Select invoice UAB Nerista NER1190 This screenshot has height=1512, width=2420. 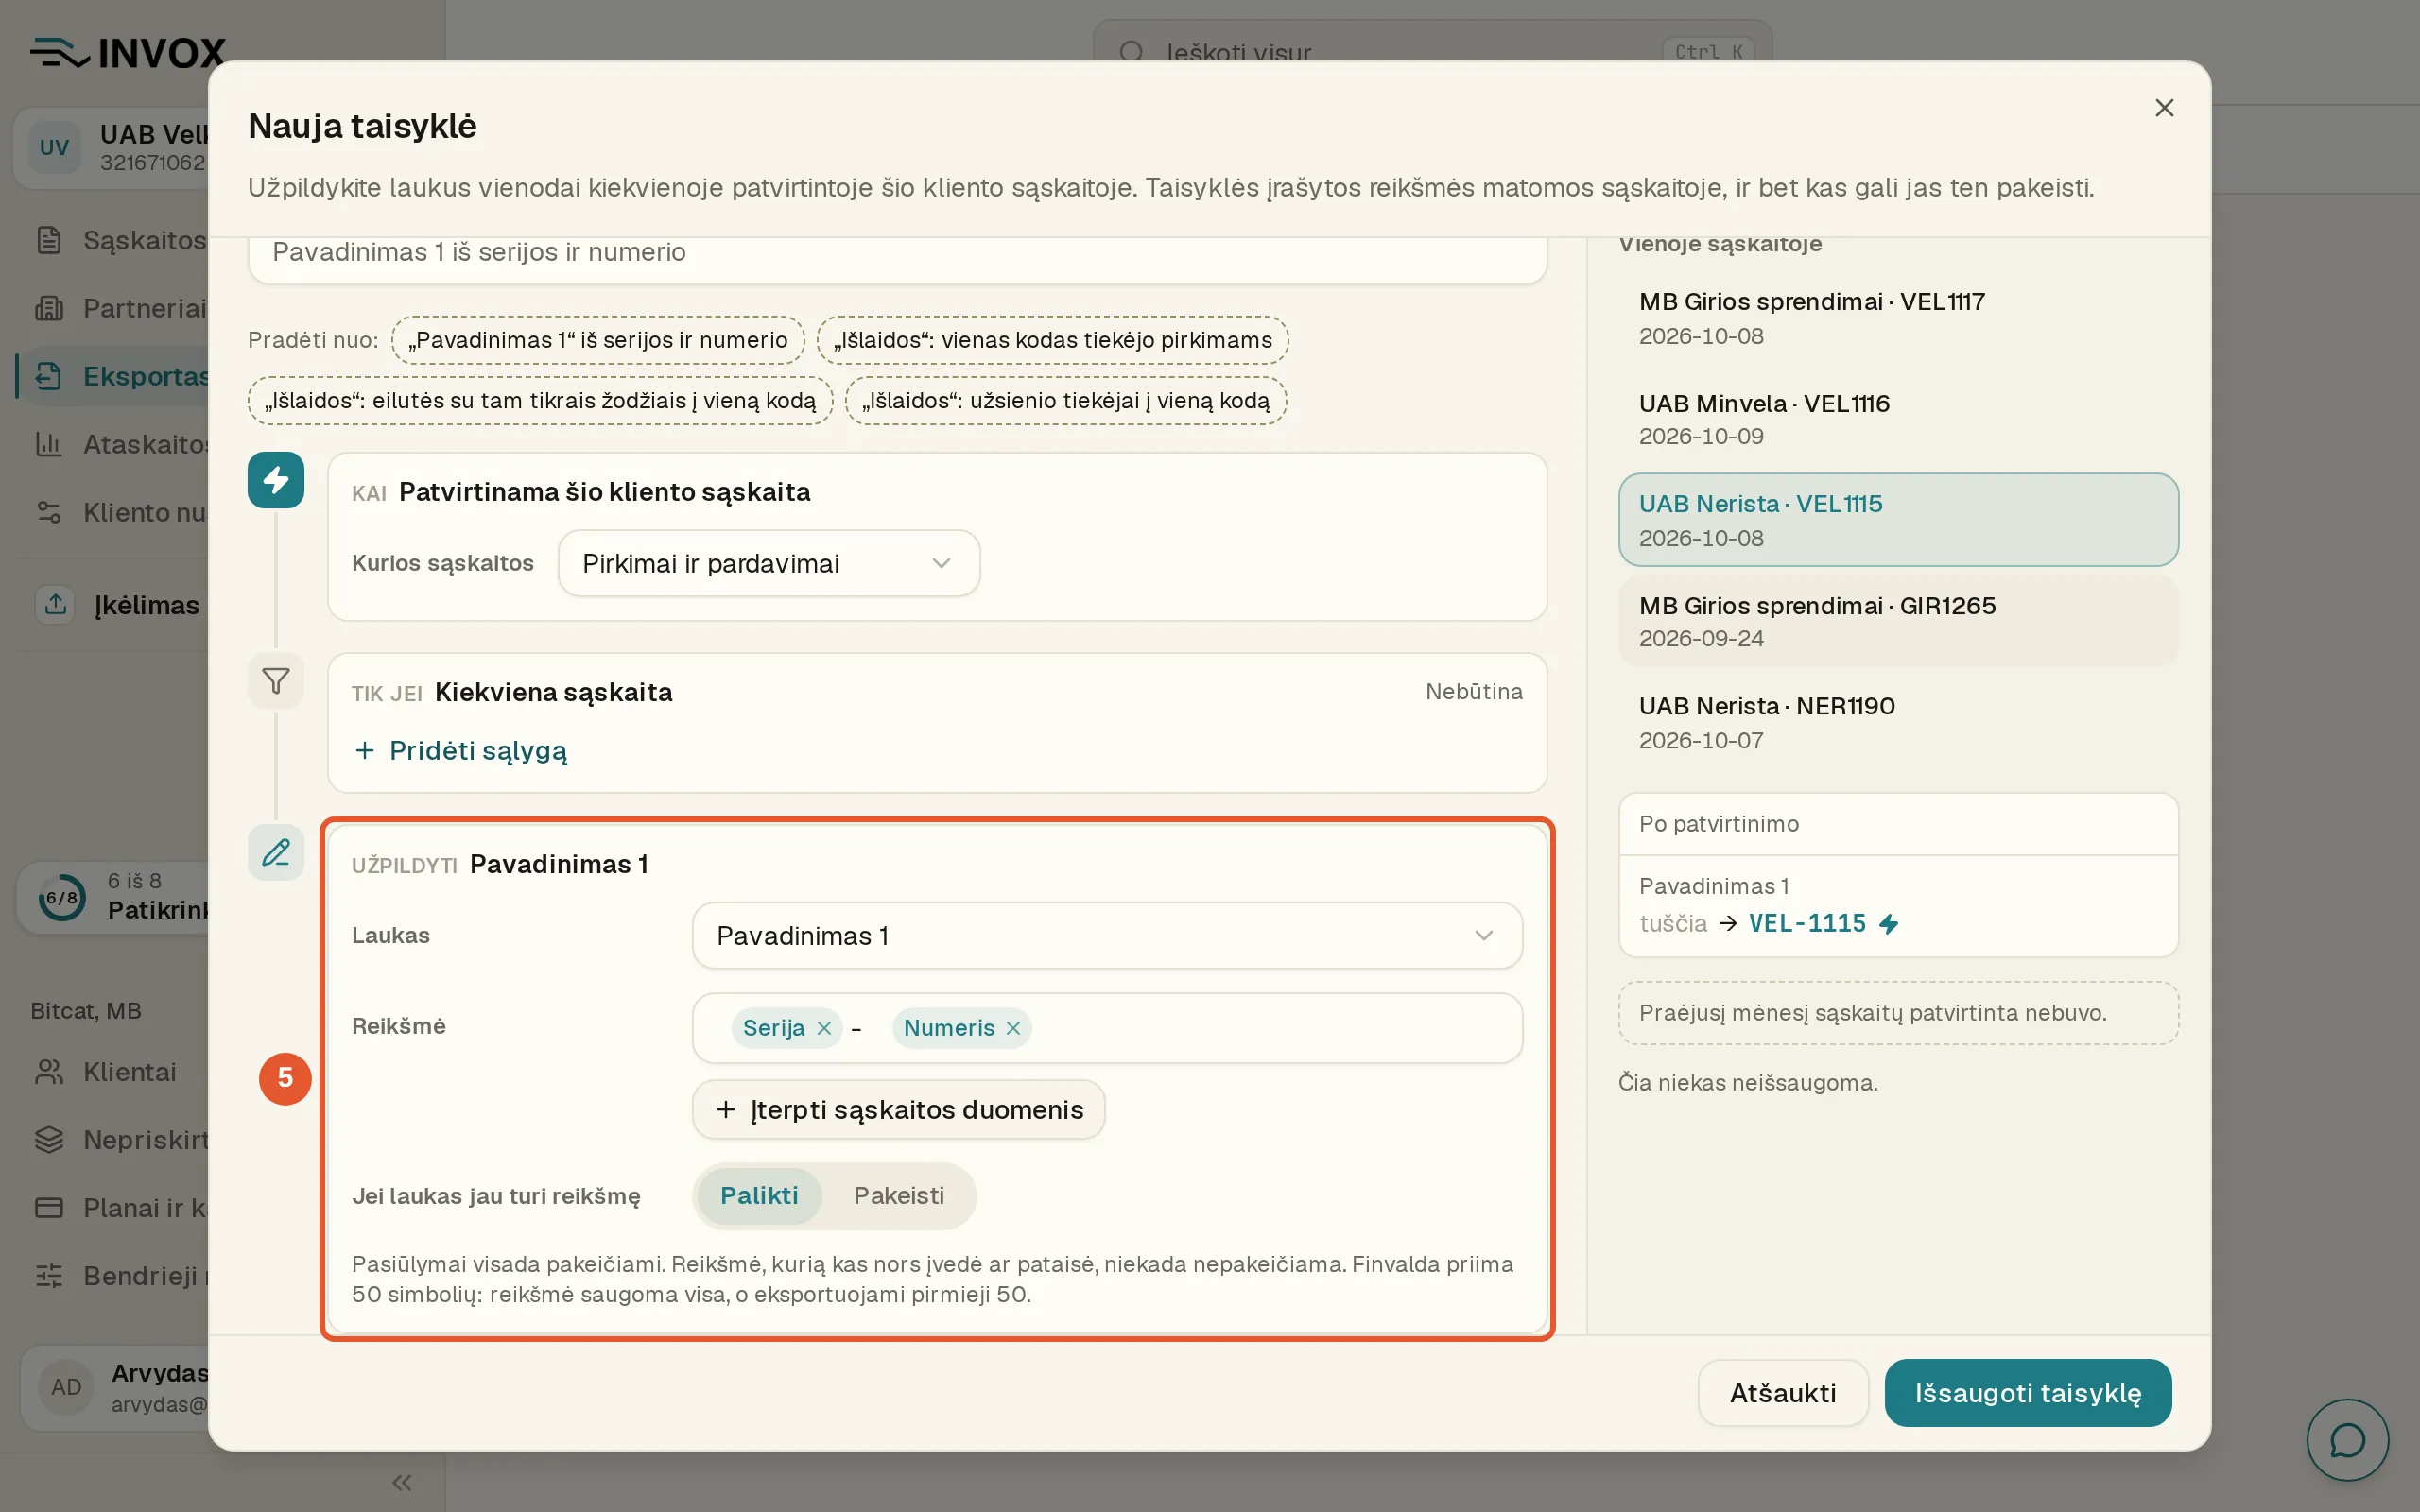pos(1898,722)
